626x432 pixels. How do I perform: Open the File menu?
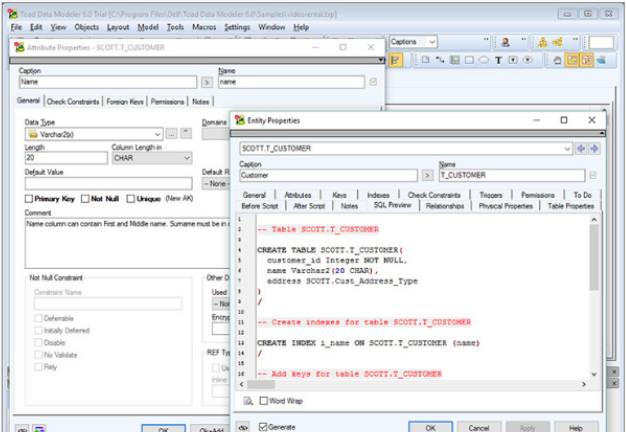(16, 28)
